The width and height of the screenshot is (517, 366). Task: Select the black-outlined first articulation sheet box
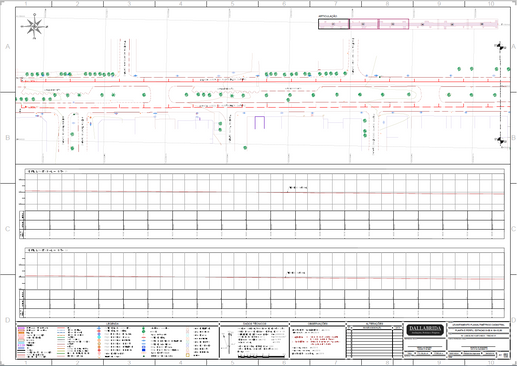[334, 24]
